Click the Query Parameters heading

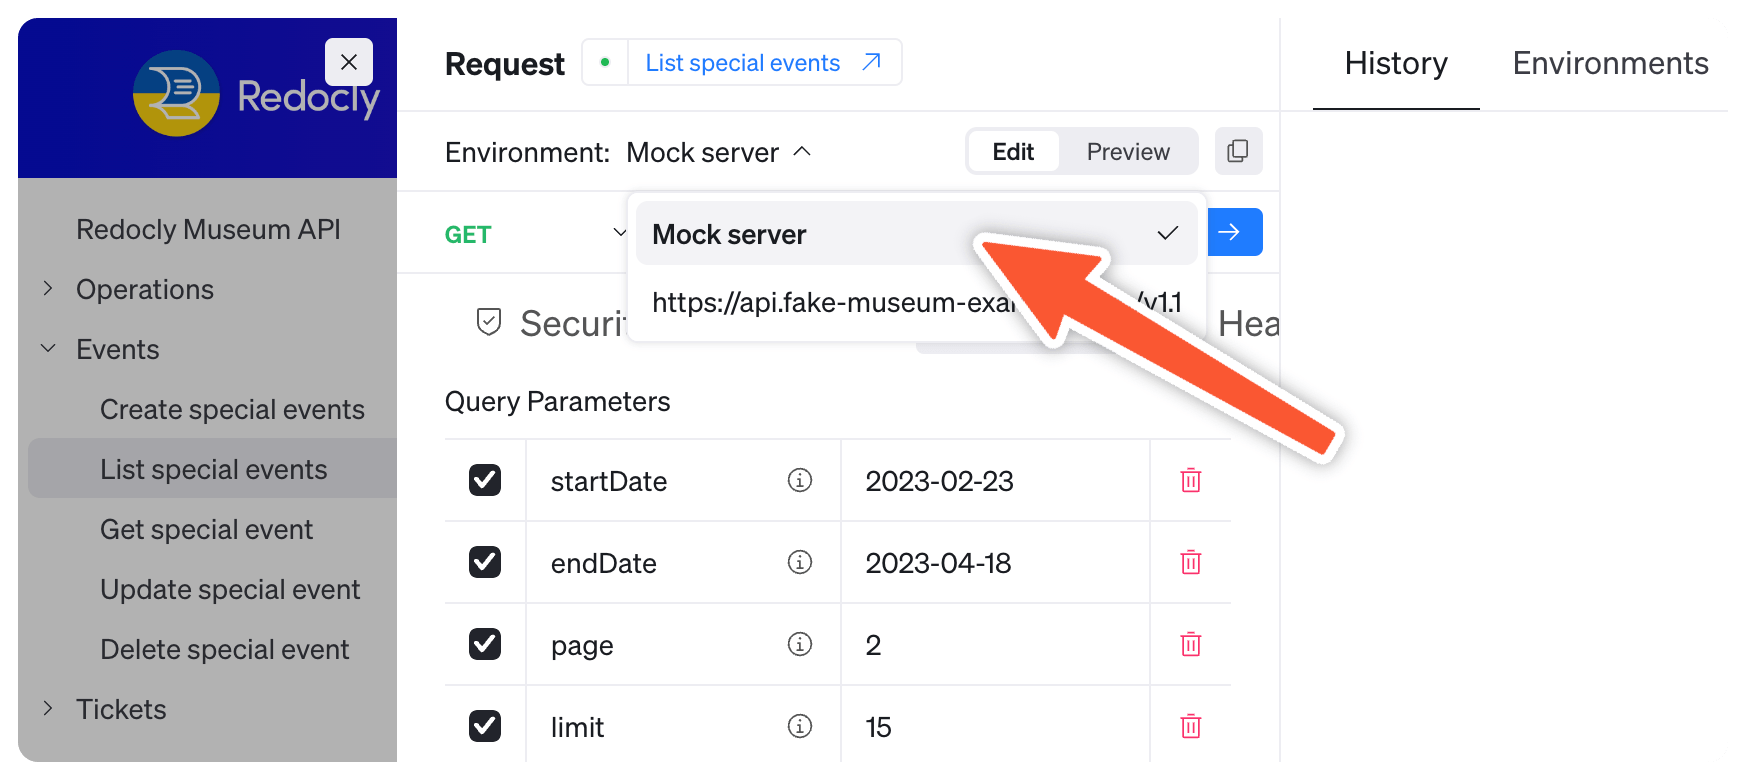557,401
